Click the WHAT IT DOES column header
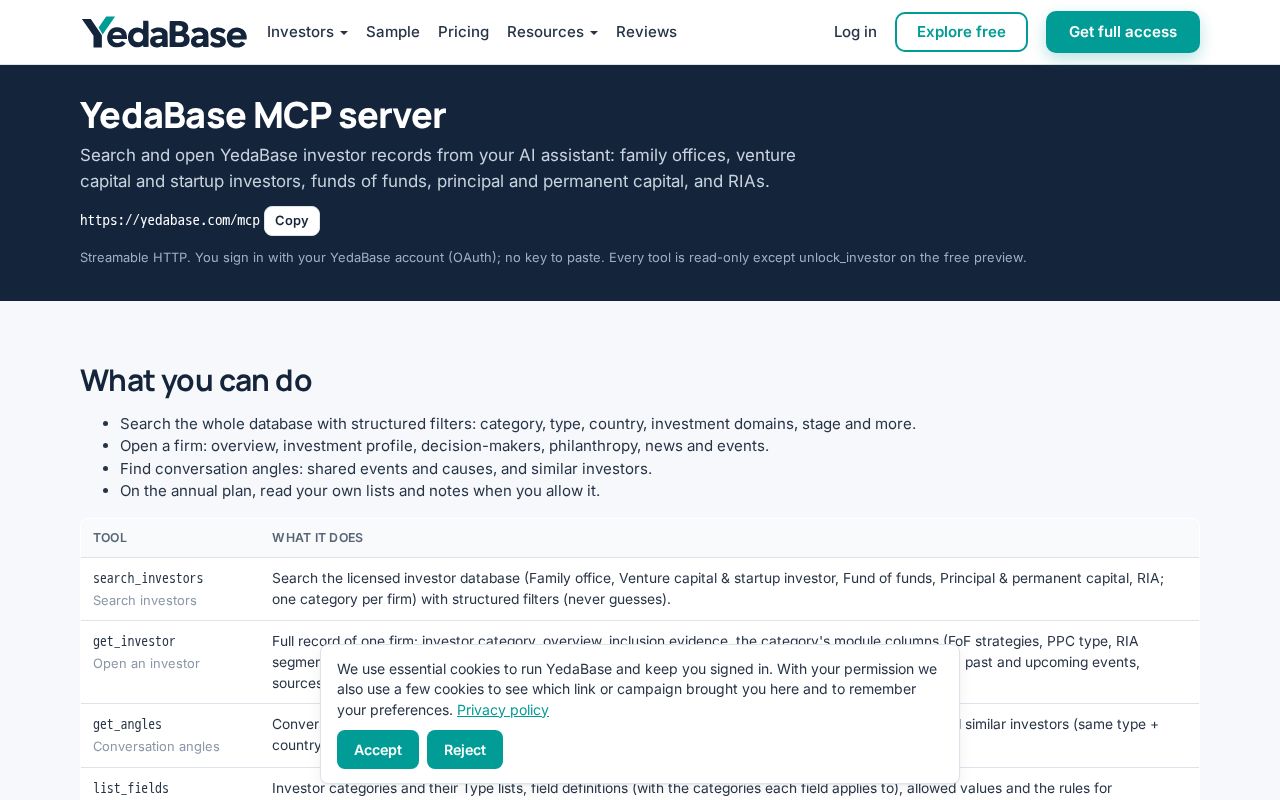 [x=317, y=538]
